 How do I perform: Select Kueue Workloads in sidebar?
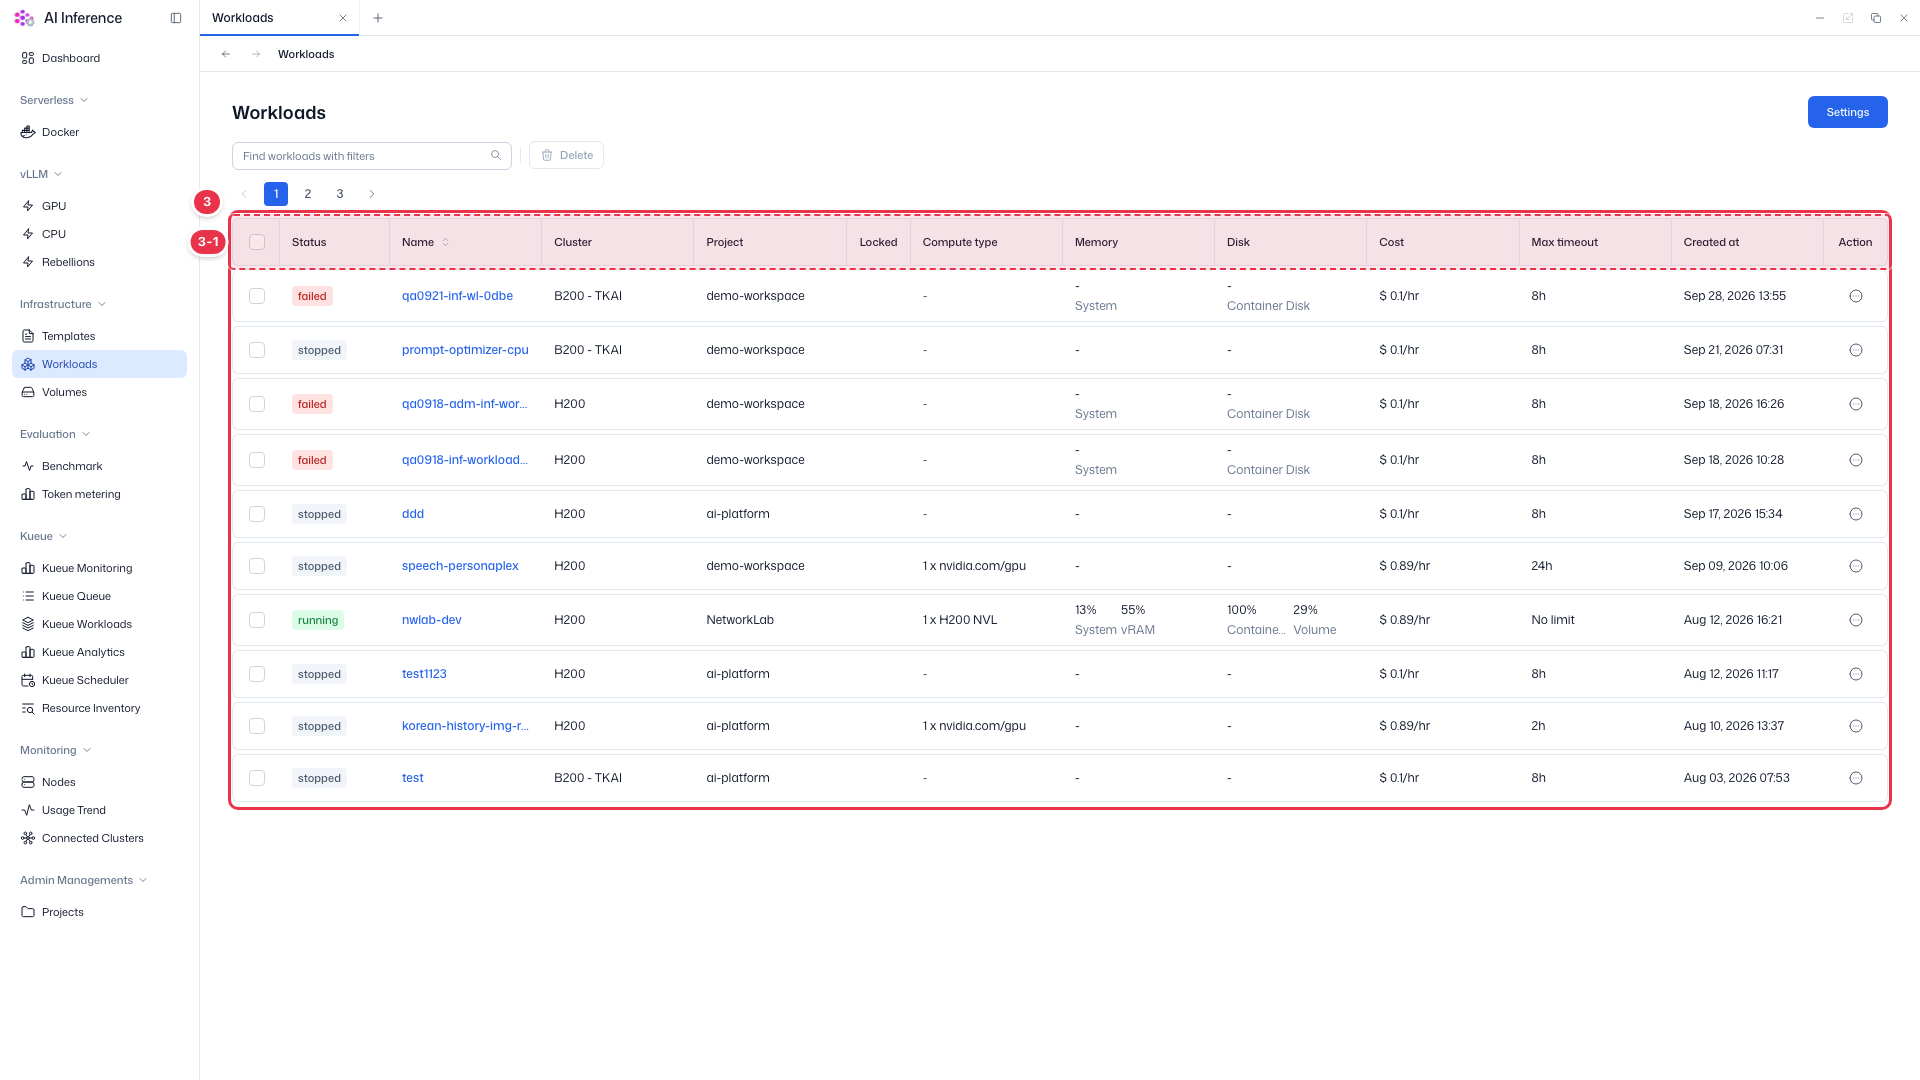pyautogui.click(x=86, y=624)
